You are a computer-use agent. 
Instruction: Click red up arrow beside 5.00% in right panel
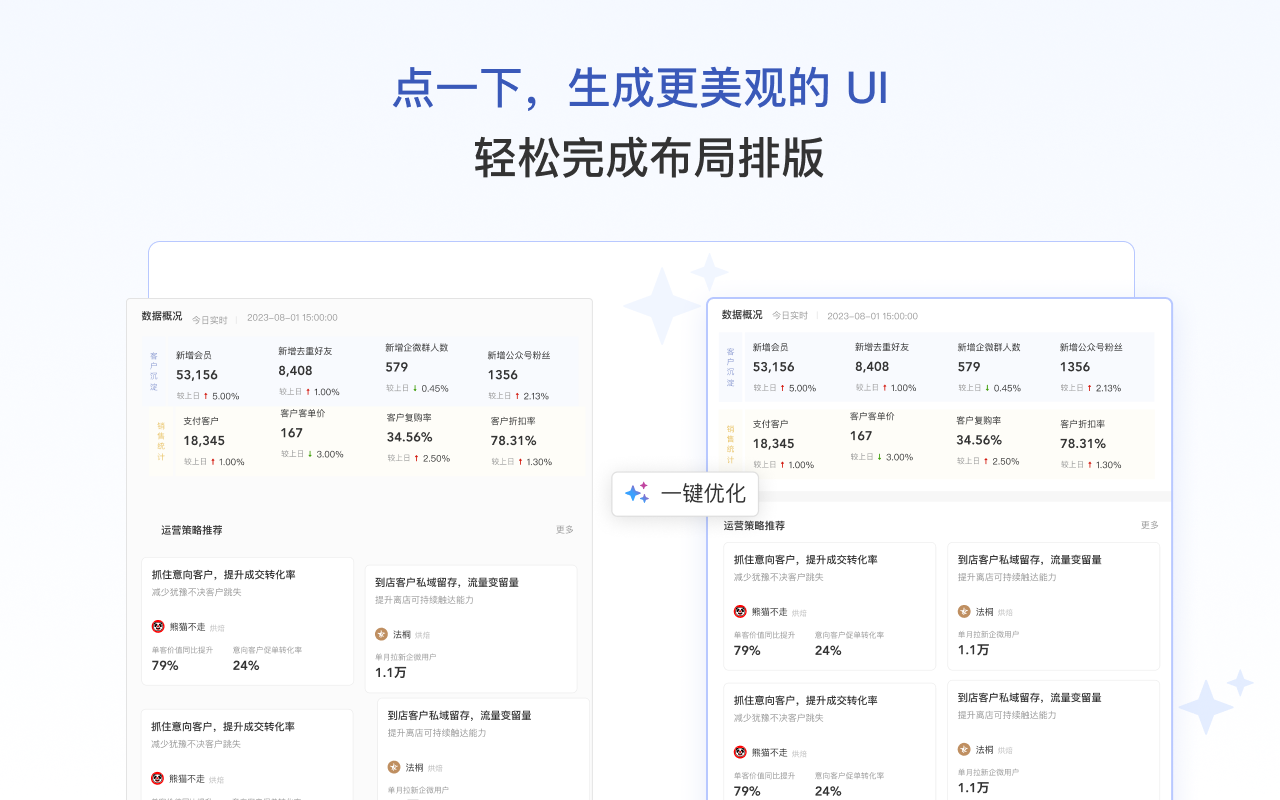click(783, 388)
